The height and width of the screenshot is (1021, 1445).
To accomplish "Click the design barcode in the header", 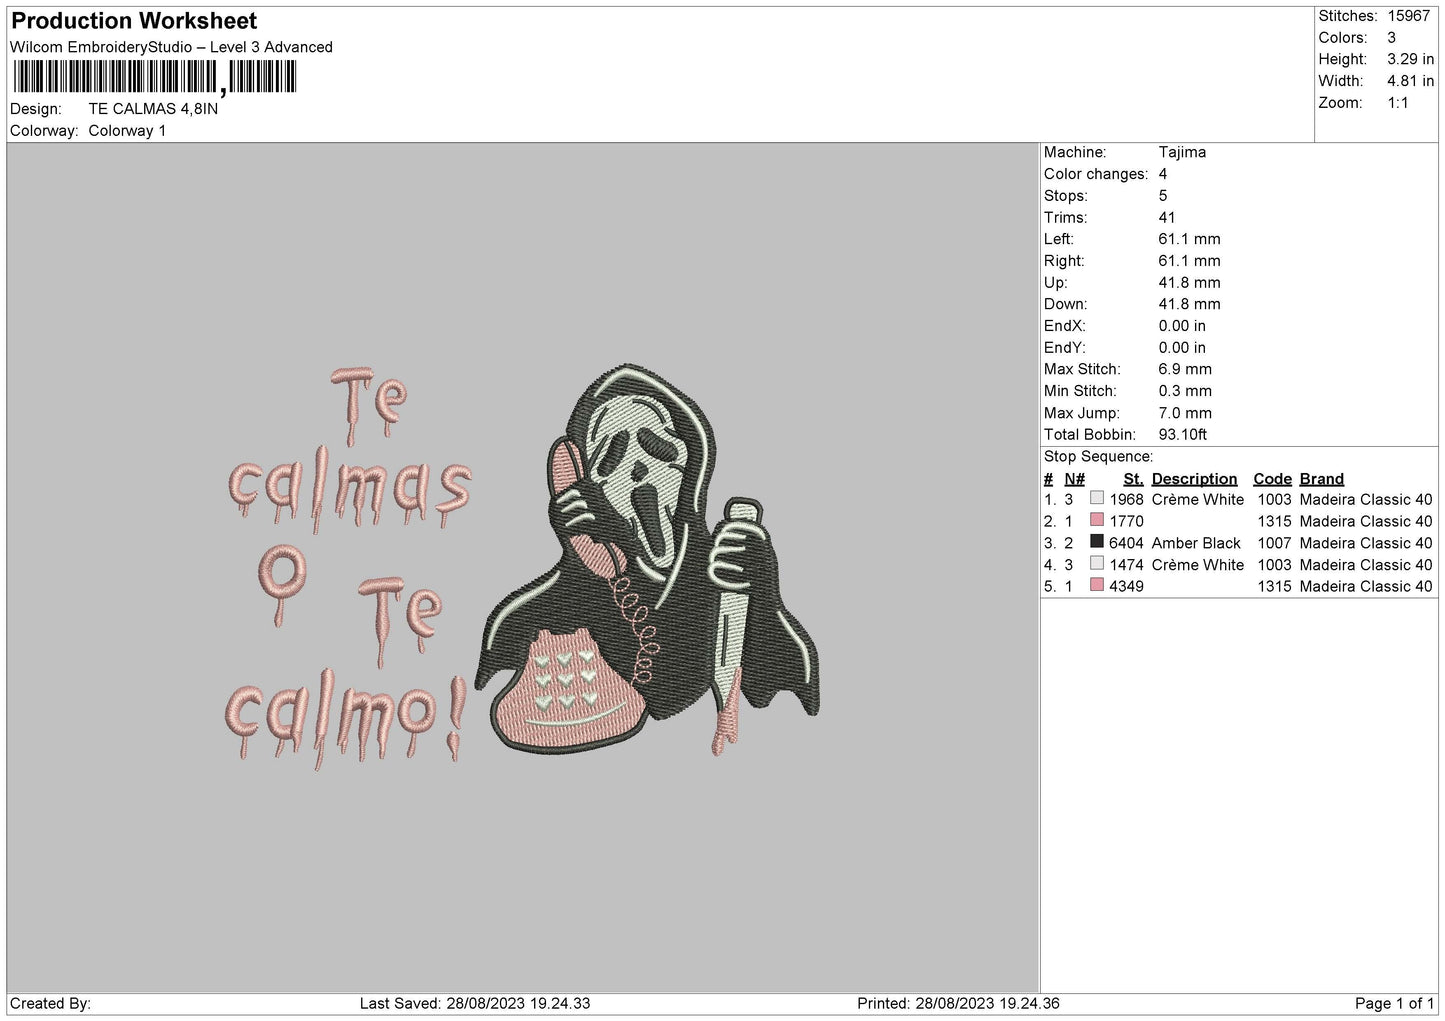I will [155, 77].
